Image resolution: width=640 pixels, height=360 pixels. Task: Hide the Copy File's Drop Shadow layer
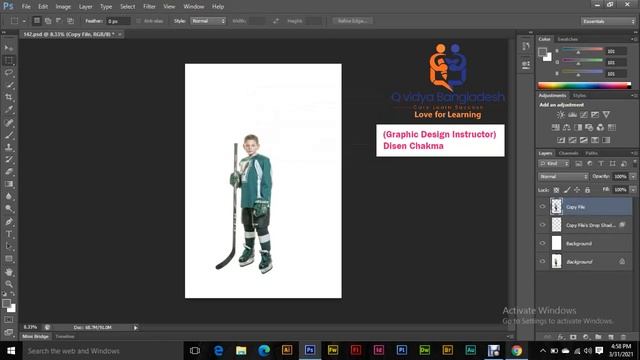click(x=542, y=225)
